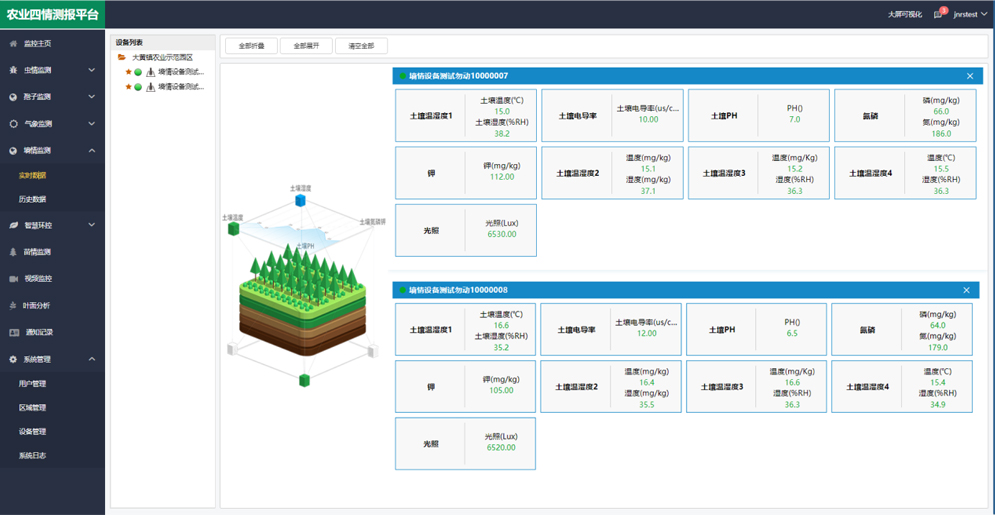Viewport: 995px width, 515px height.
Task: Click the soil block 3D illustration
Action: (x=303, y=301)
